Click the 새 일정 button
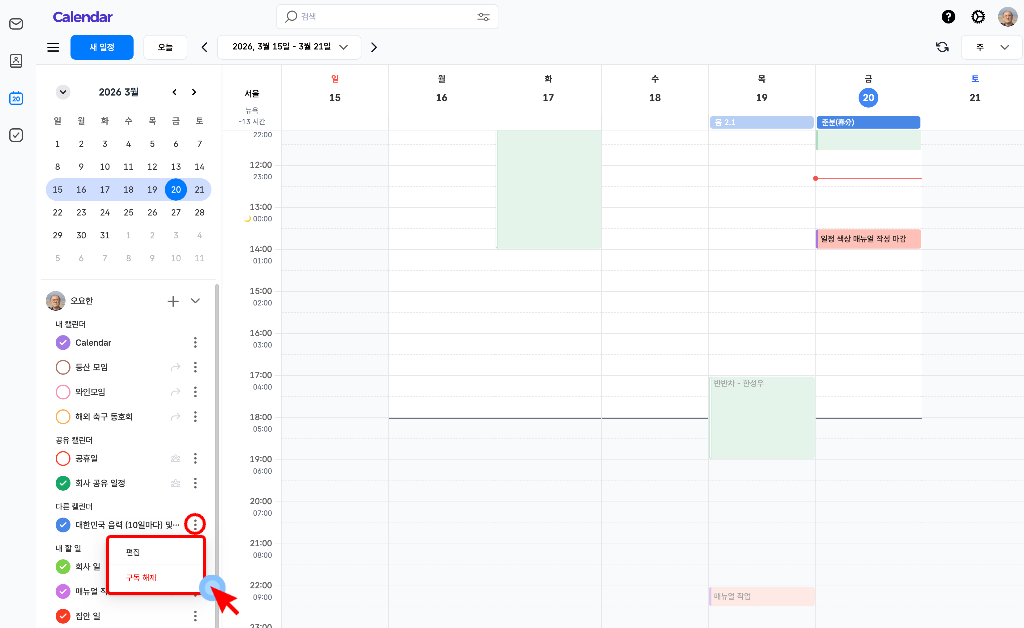1024x628 pixels. click(x=101, y=47)
